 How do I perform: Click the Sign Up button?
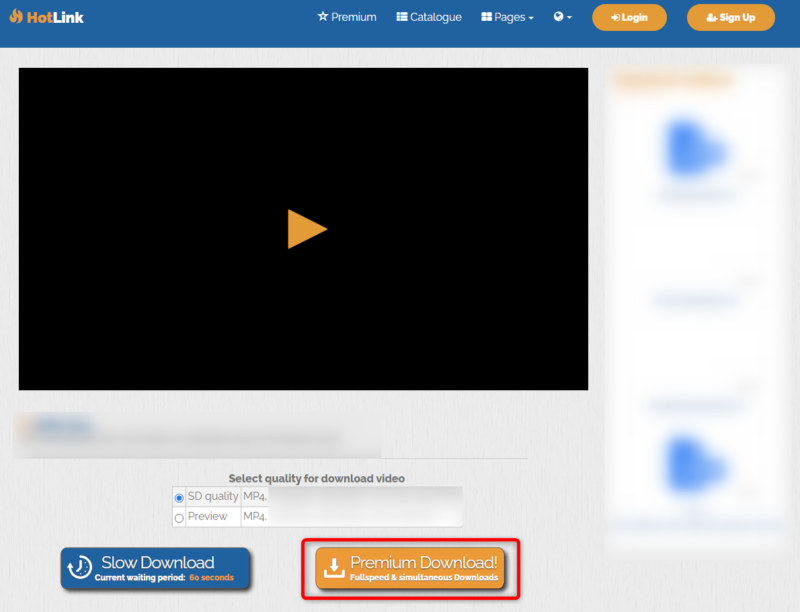coord(730,17)
